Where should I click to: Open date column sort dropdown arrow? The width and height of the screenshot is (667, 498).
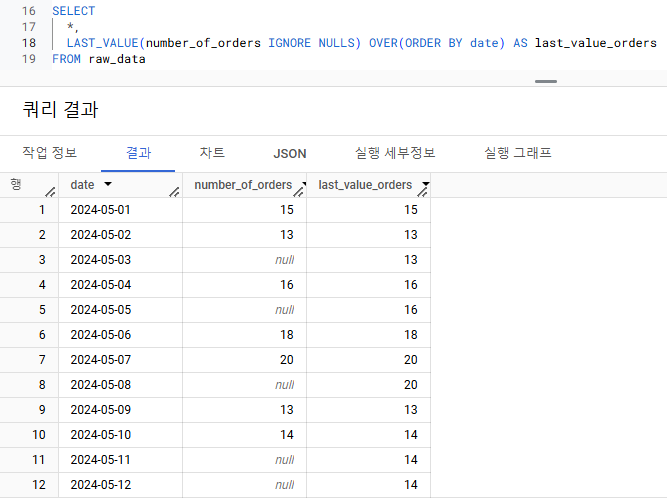[x=108, y=184]
